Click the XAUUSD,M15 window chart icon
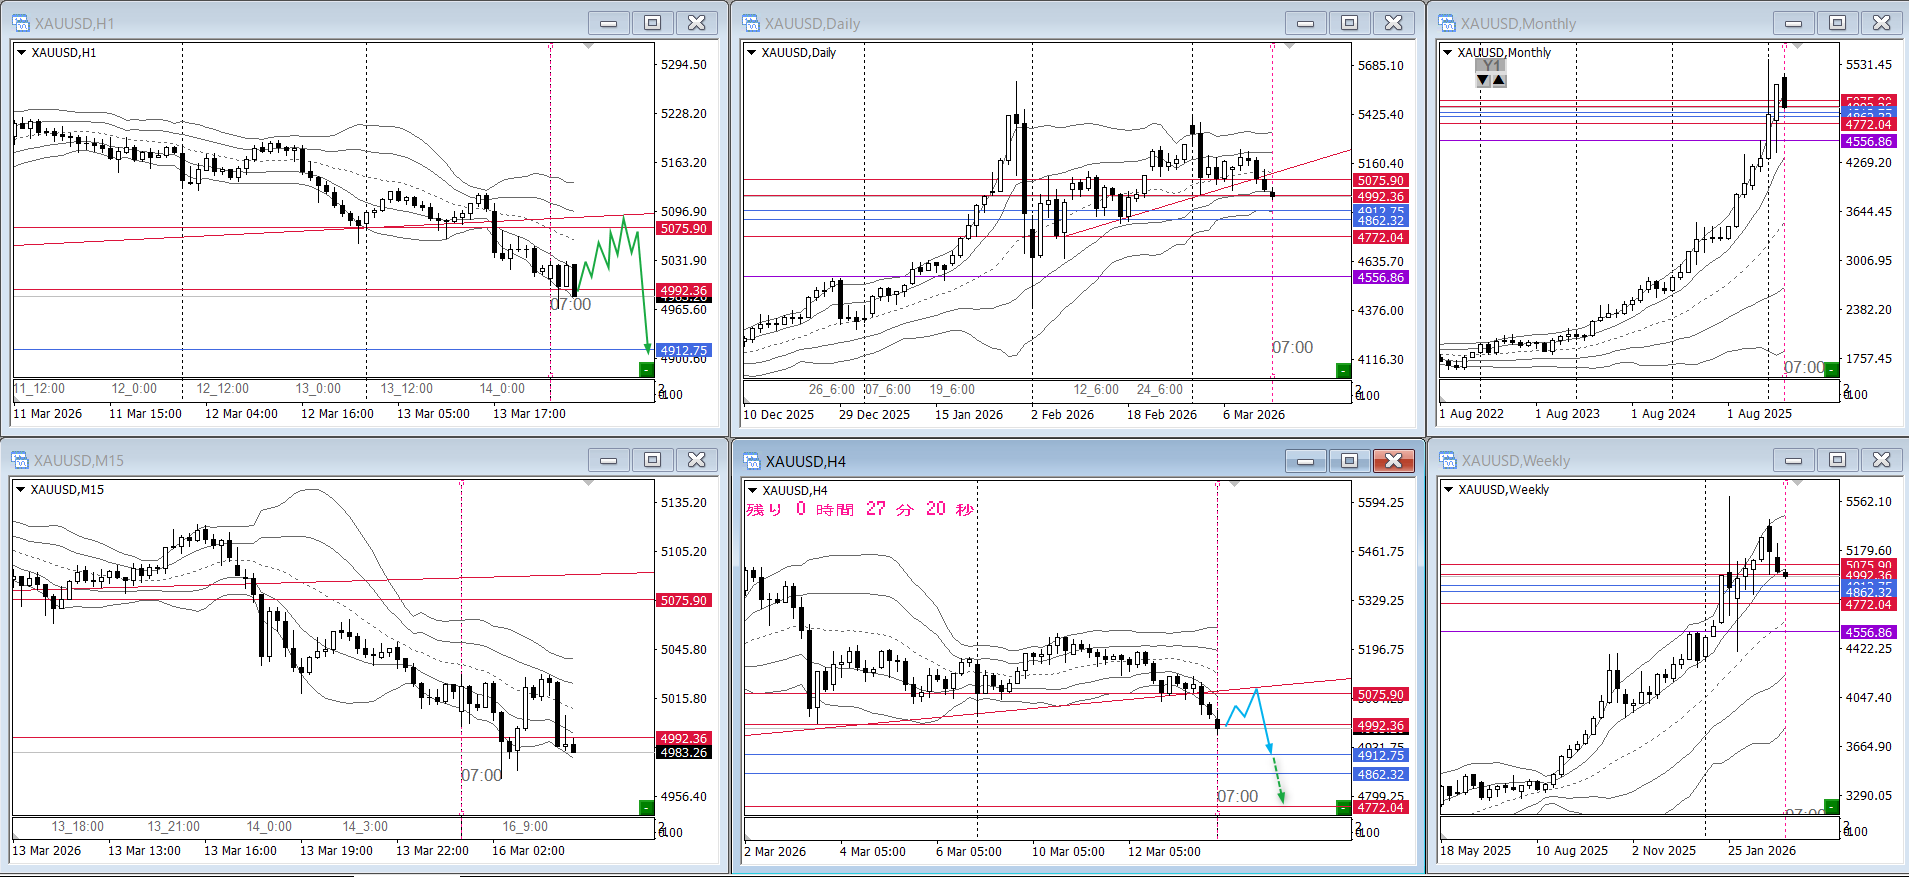1909x877 pixels. 20,460
